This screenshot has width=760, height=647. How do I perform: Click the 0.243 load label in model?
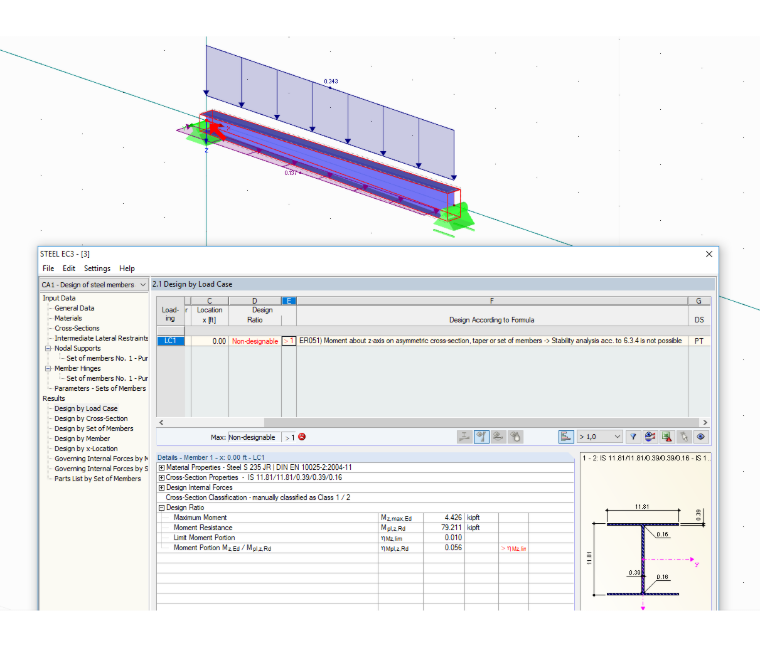coord(331,81)
